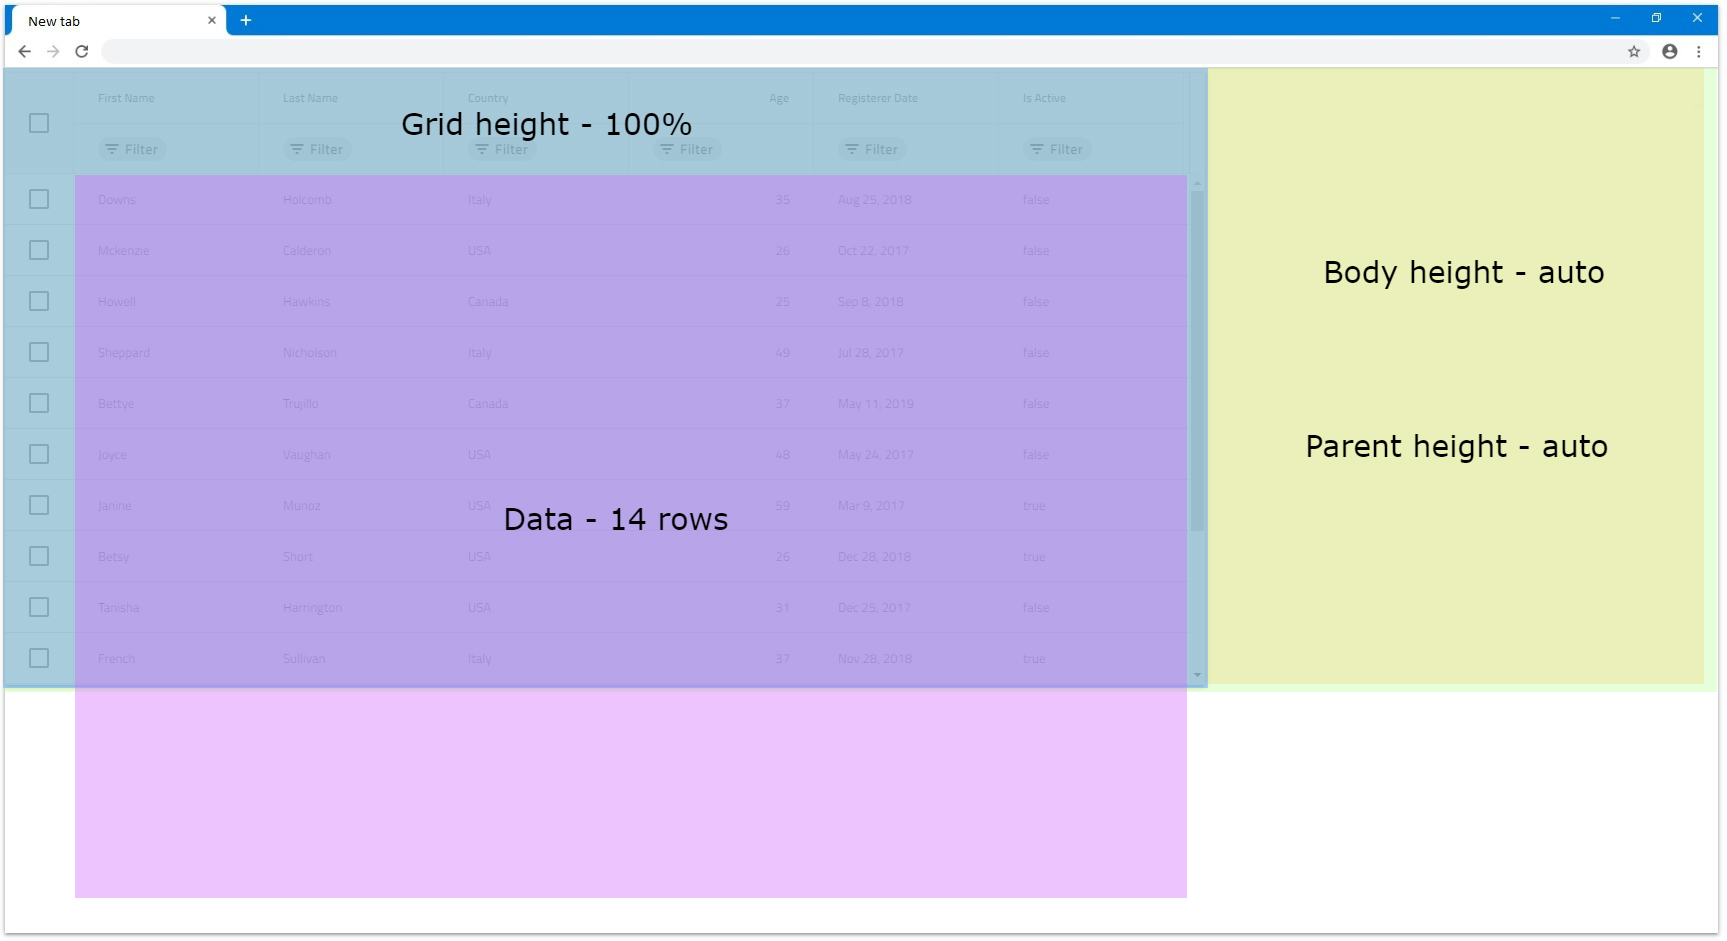1727x941 pixels.
Task: Open the browser three-dot menu
Action: pyautogui.click(x=1698, y=52)
